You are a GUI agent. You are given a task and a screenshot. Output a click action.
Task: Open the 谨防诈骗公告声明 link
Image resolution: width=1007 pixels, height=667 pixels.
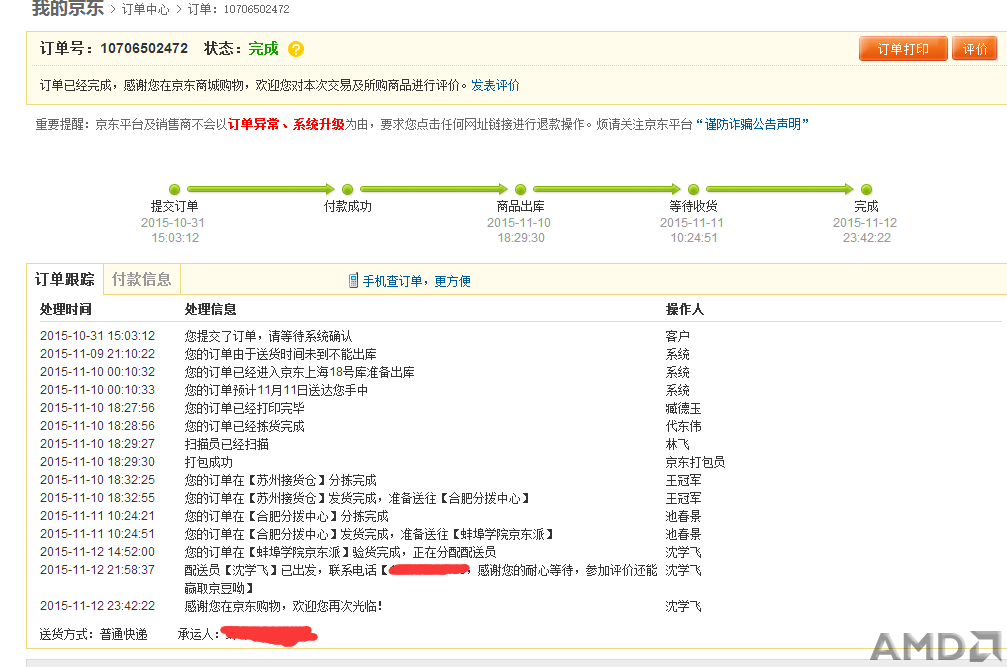(753, 124)
